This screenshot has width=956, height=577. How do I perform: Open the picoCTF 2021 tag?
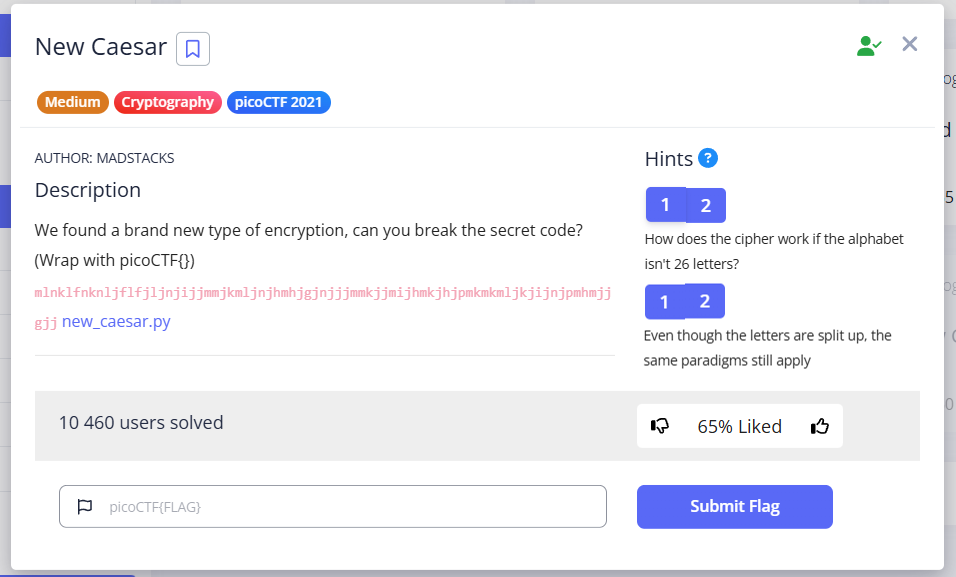coord(279,102)
